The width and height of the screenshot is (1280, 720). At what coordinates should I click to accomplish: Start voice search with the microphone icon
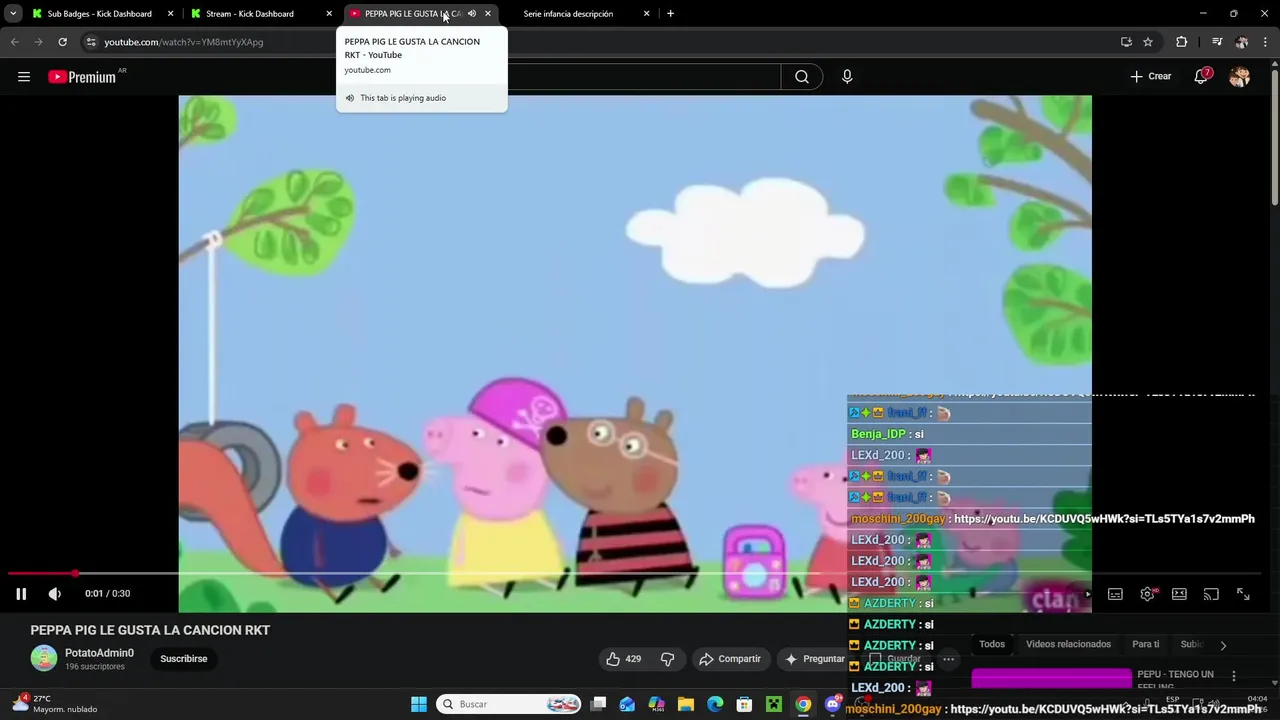point(847,77)
